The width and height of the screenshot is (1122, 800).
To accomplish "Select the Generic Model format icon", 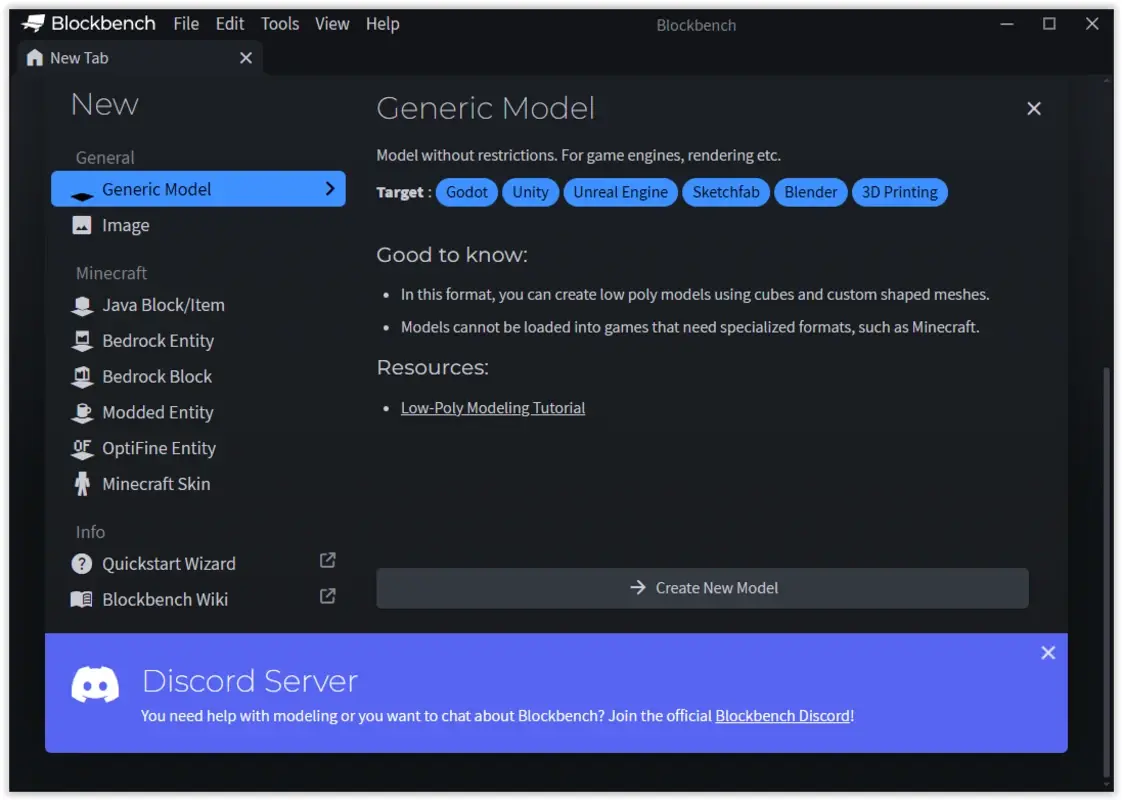I will point(82,189).
